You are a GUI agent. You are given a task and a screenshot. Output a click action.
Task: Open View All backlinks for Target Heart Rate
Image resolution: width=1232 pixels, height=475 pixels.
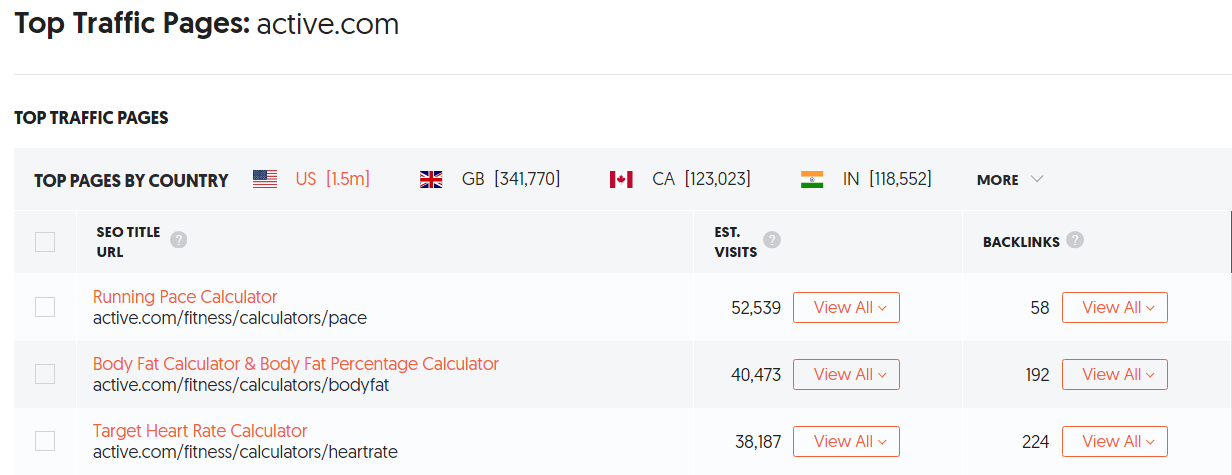click(x=1115, y=441)
